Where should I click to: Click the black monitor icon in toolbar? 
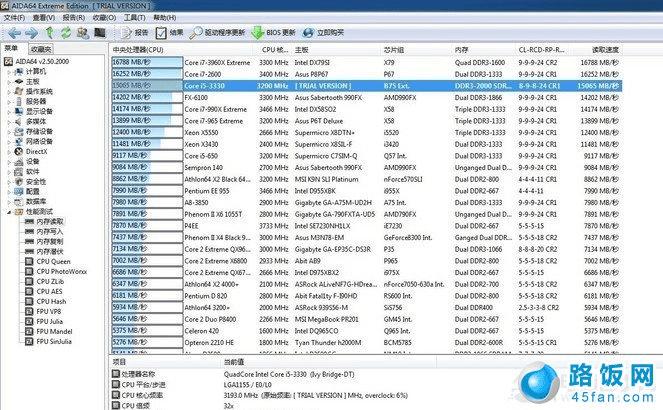point(100,33)
